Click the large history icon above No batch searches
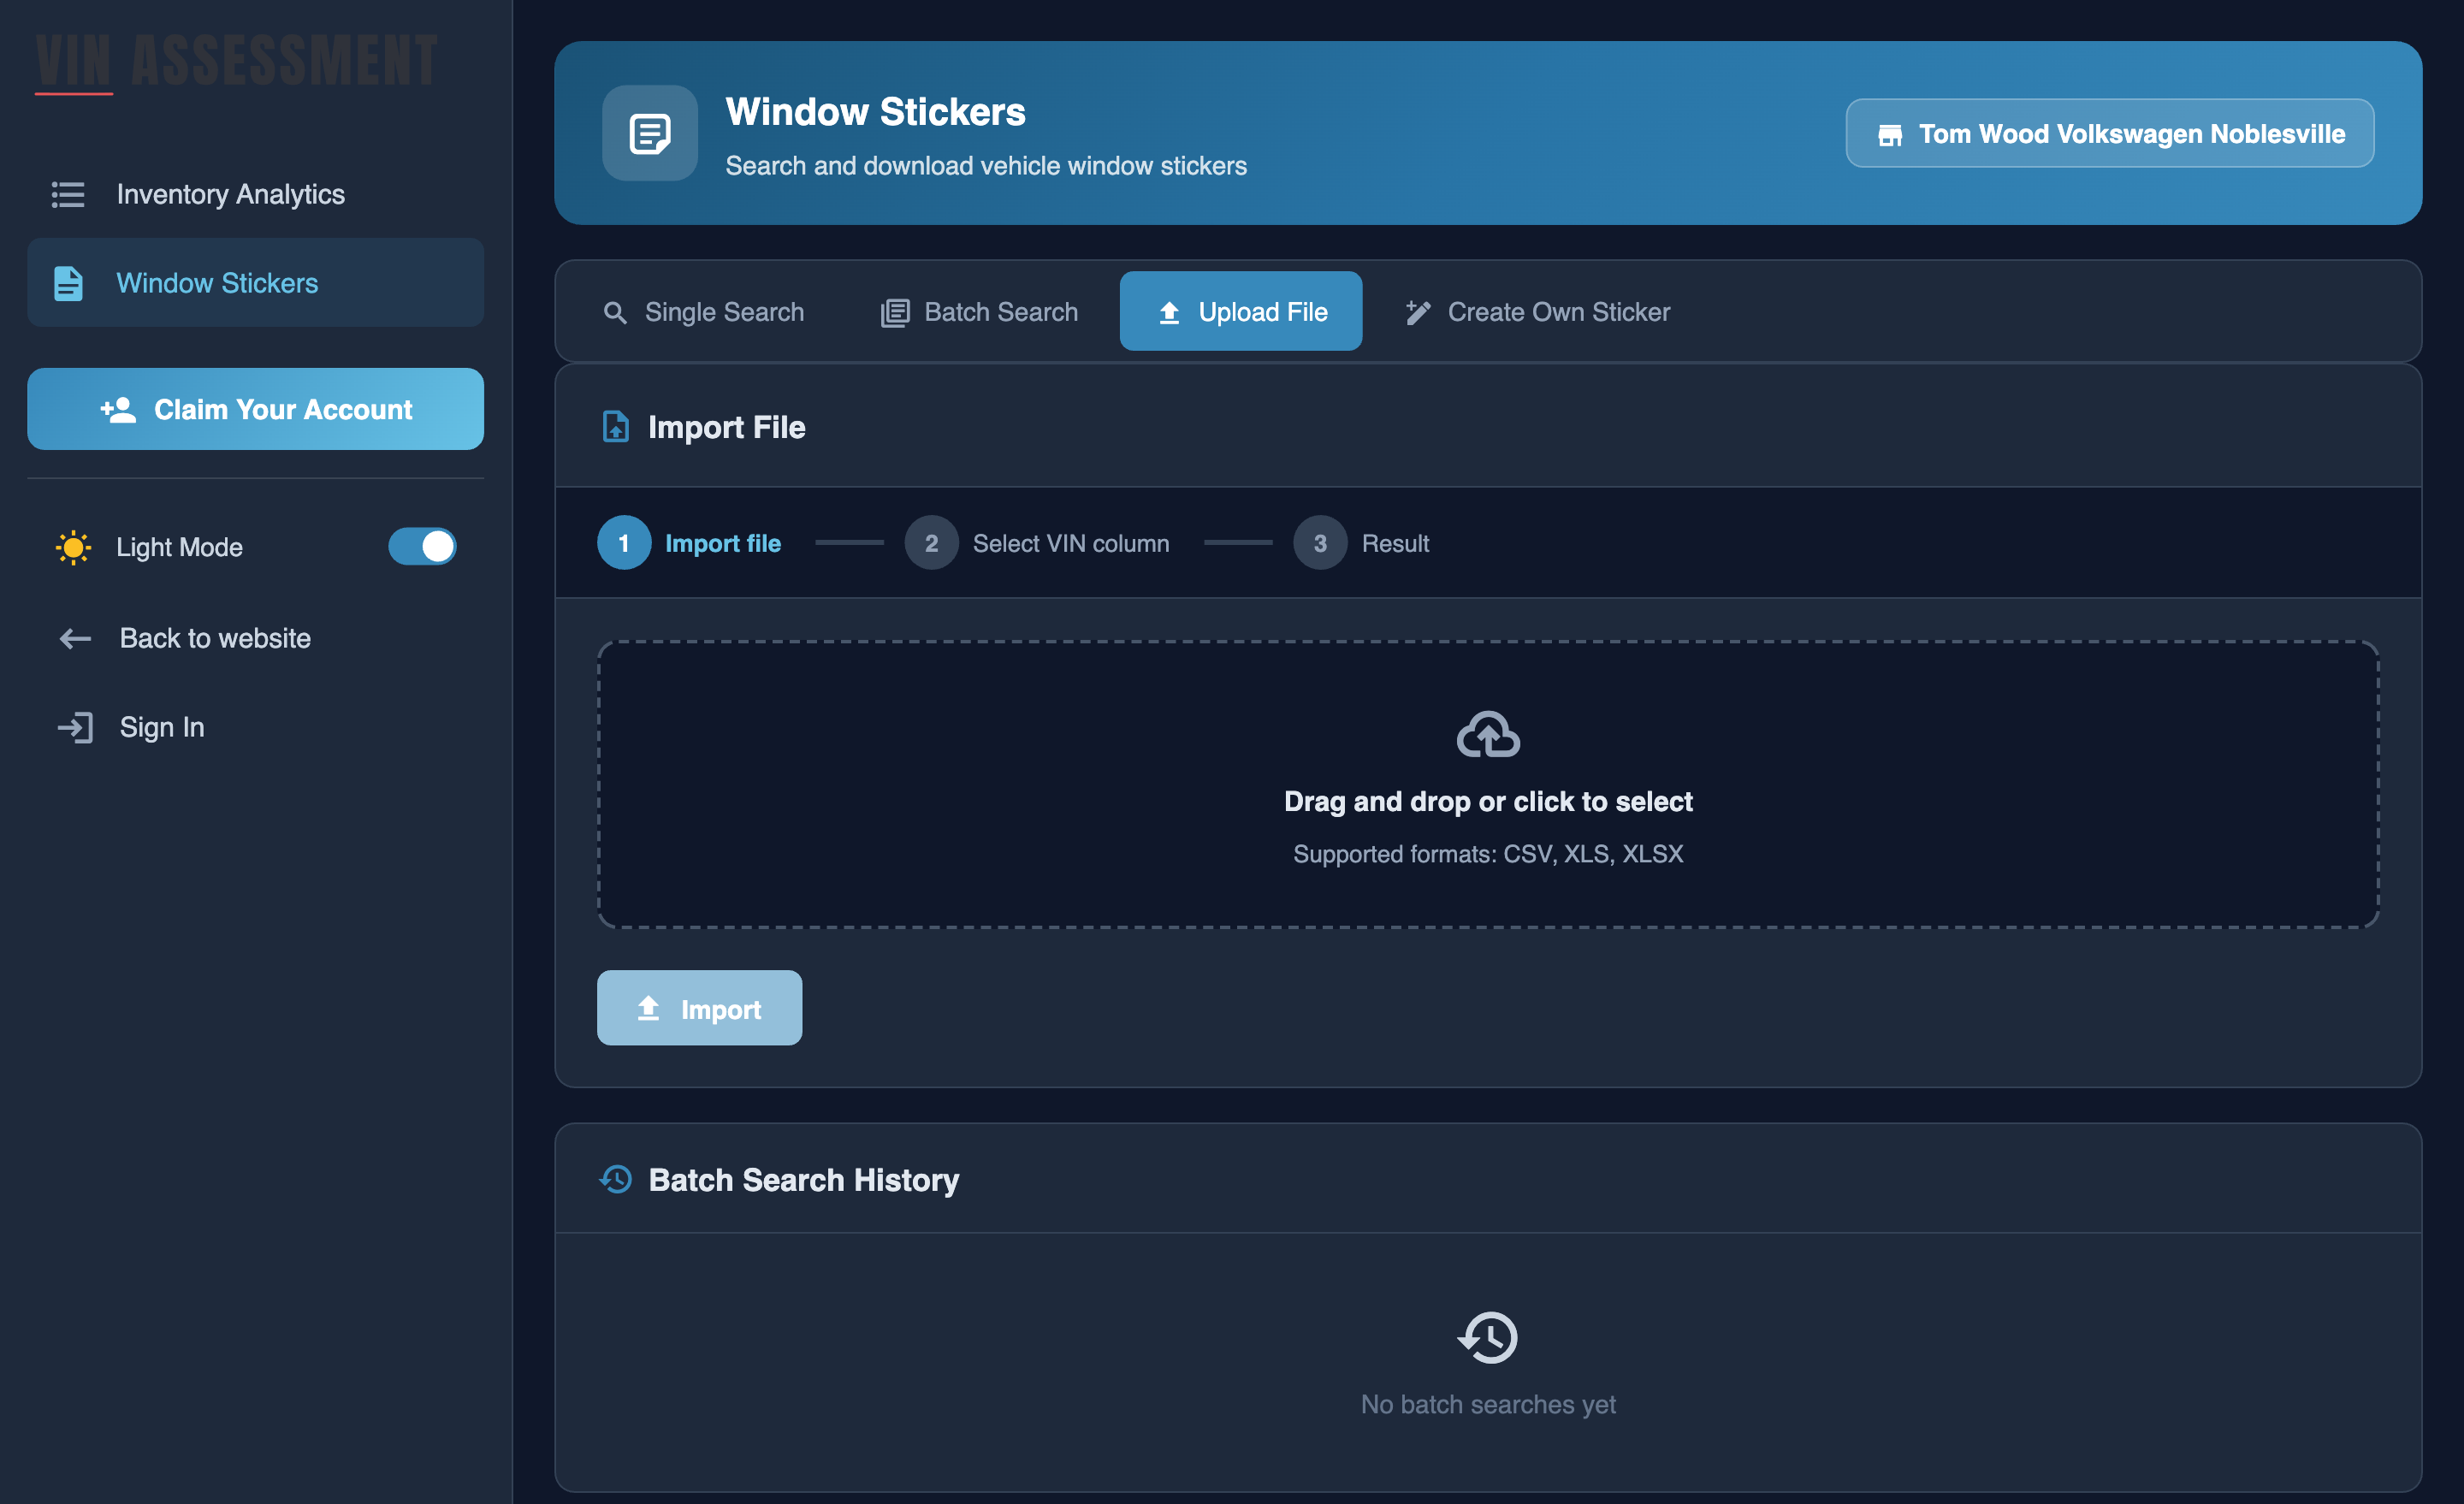 [x=1488, y=1337]
